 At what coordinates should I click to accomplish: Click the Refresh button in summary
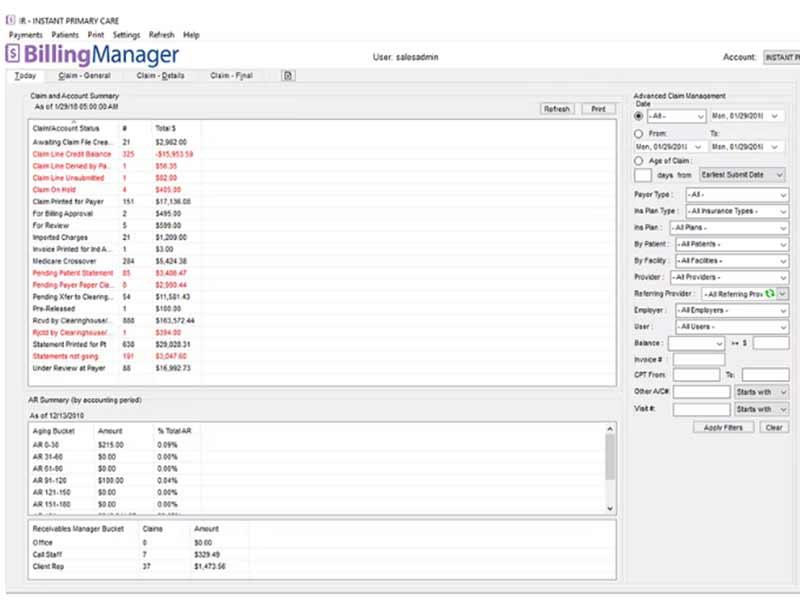point(557,109)
